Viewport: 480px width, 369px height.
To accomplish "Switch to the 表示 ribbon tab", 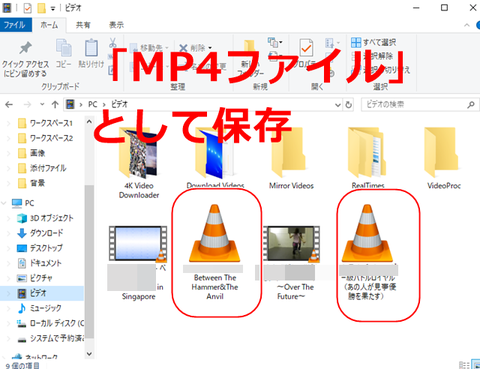I will coord(116,25).
